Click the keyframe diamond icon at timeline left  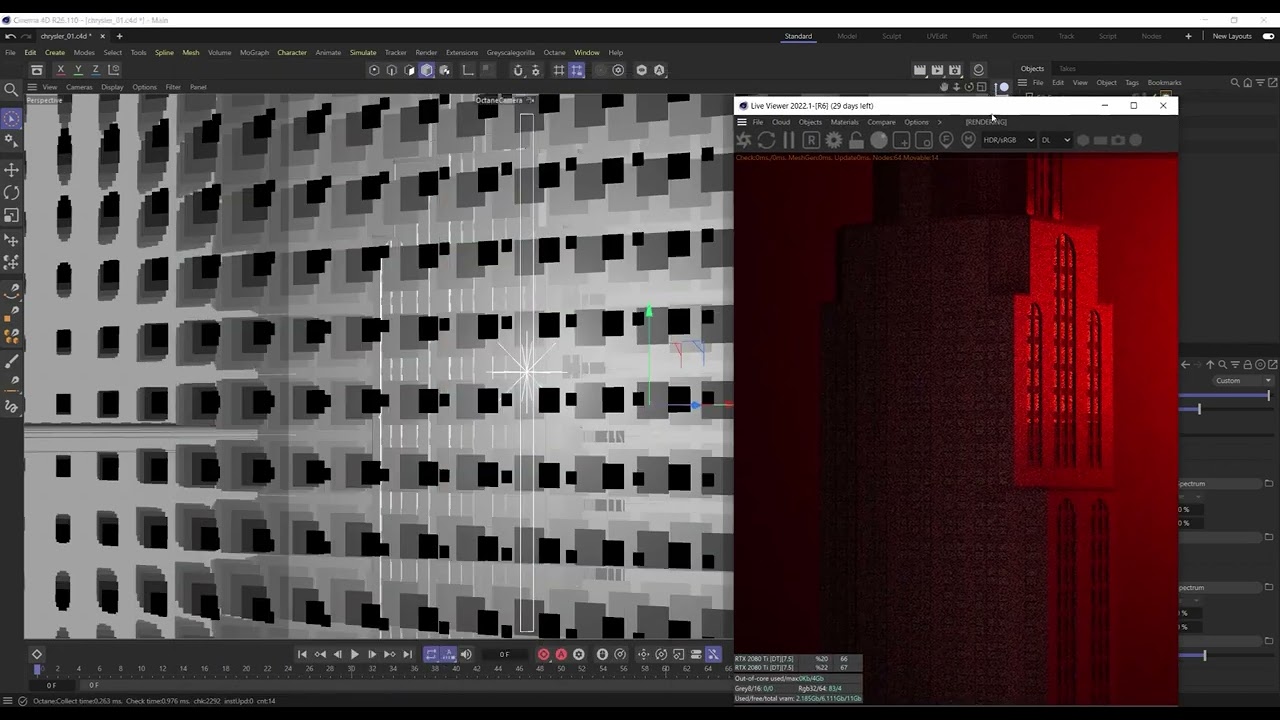pyautogui.click(x=37, y=655)
